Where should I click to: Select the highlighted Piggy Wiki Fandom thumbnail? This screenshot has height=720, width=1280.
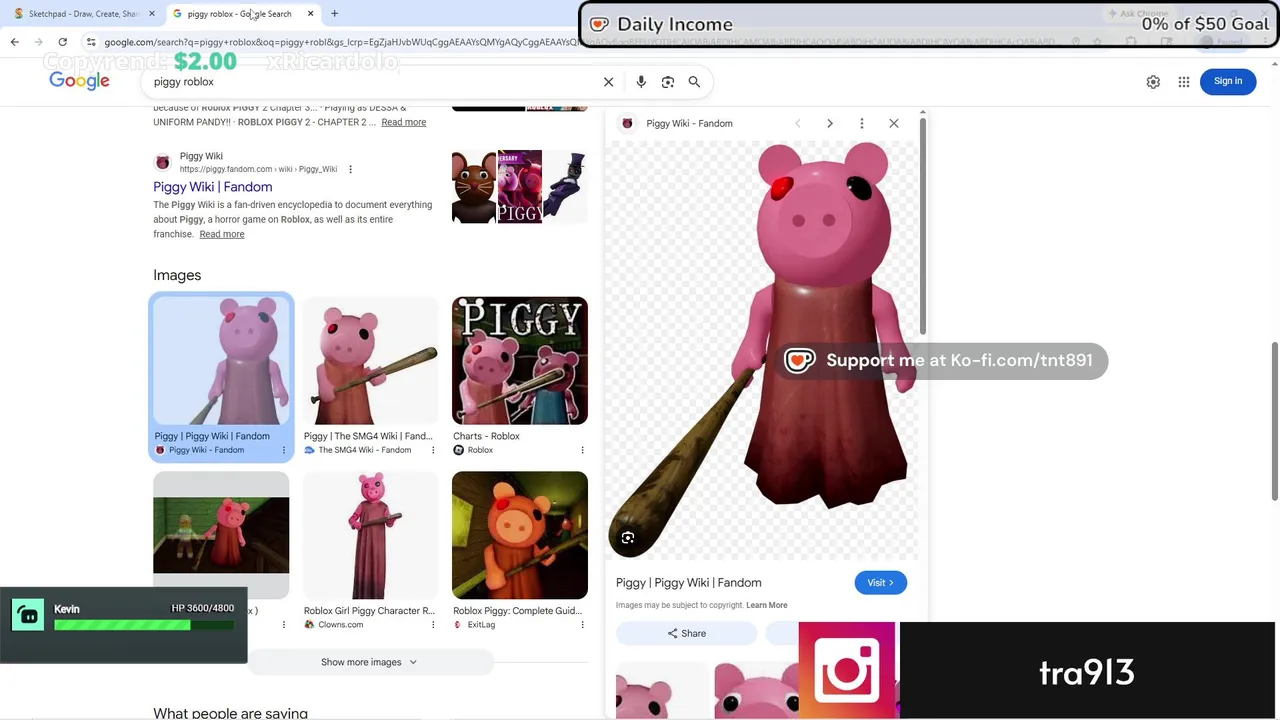(221, 361)
